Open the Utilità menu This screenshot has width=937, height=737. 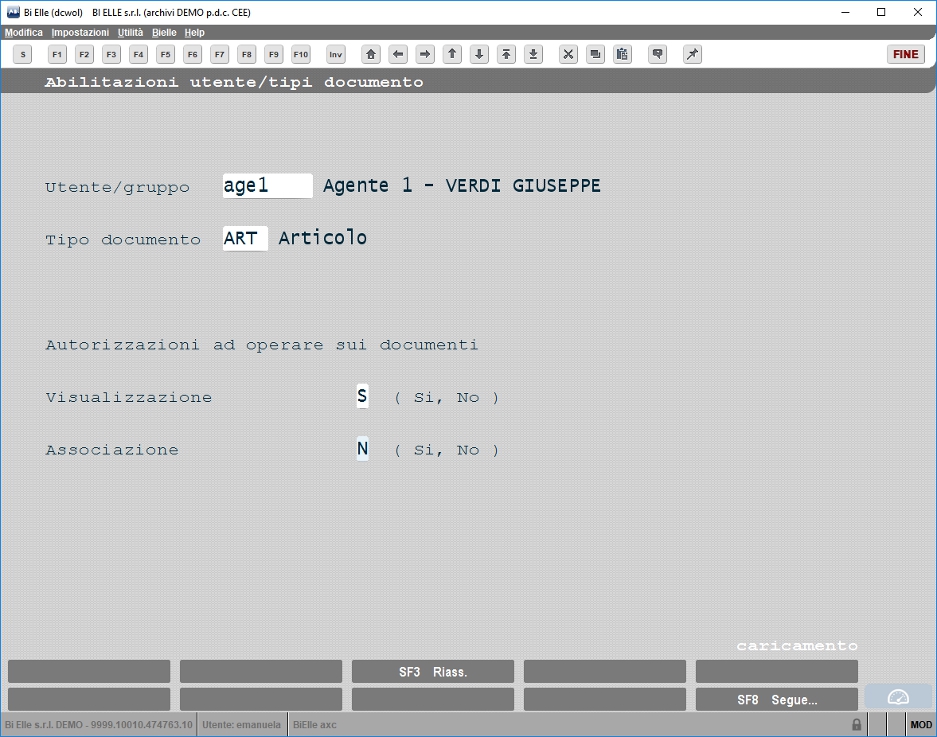tap(130, 32)
